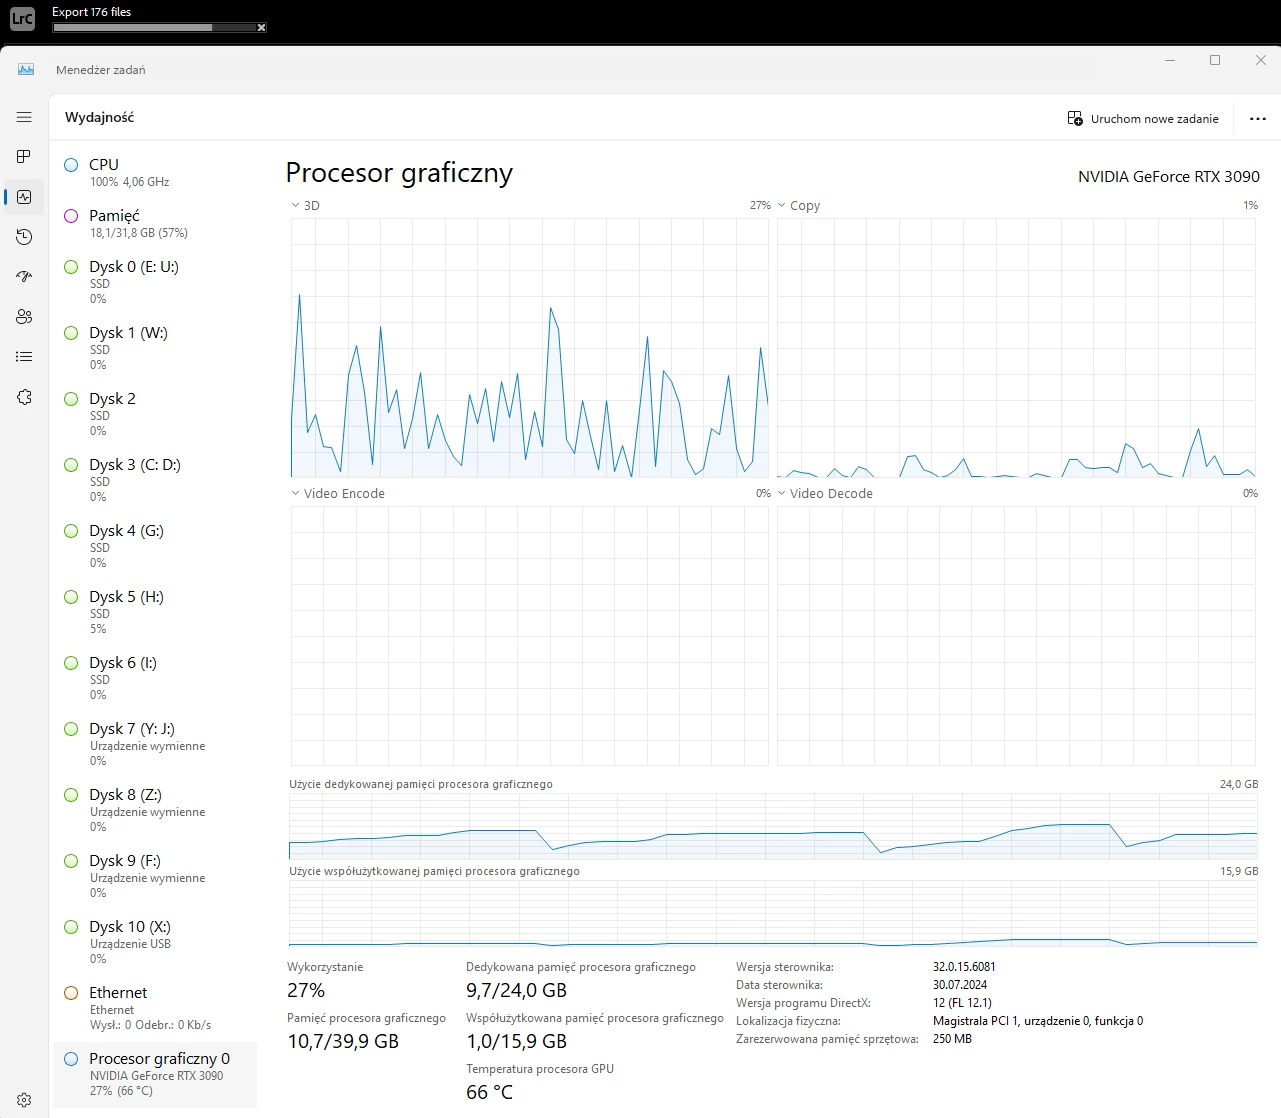Viewport: 1281px width, 1118px height.
Task: Select Dysk 4 (G:) entry
Action: click(154, 546)
